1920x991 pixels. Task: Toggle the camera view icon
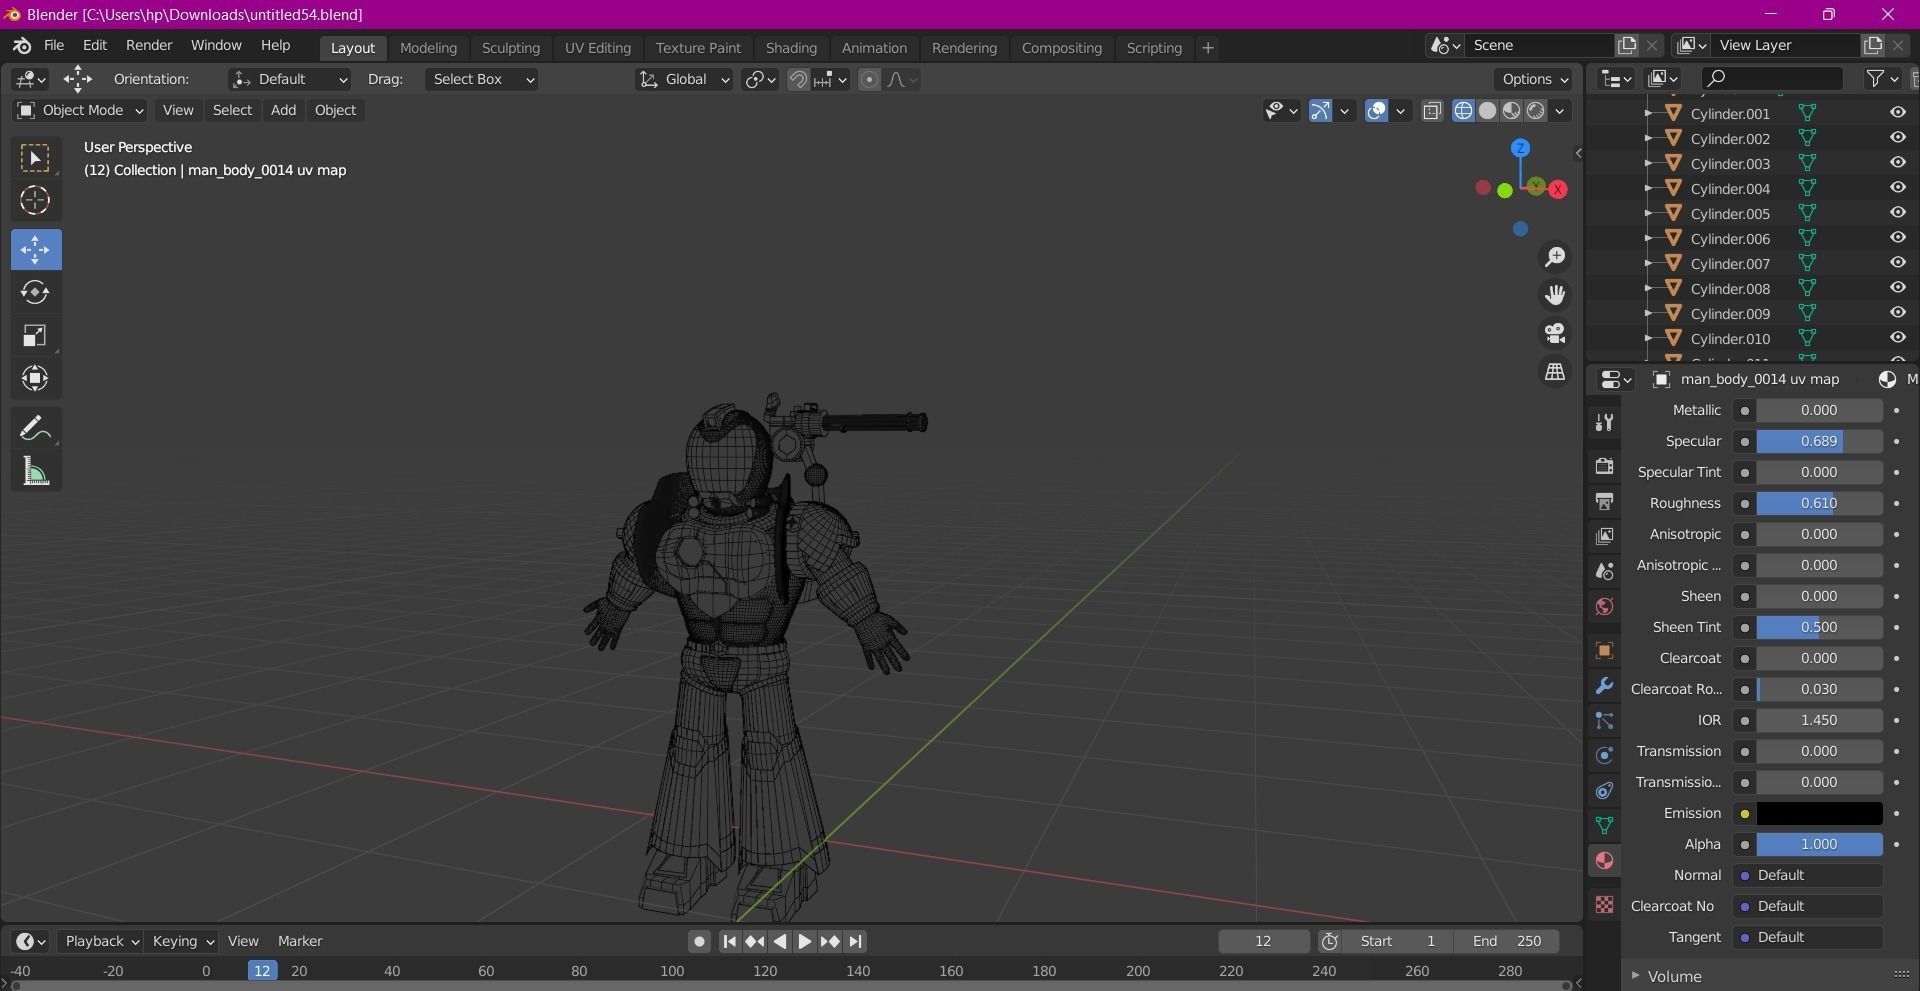click(1555, 333)
